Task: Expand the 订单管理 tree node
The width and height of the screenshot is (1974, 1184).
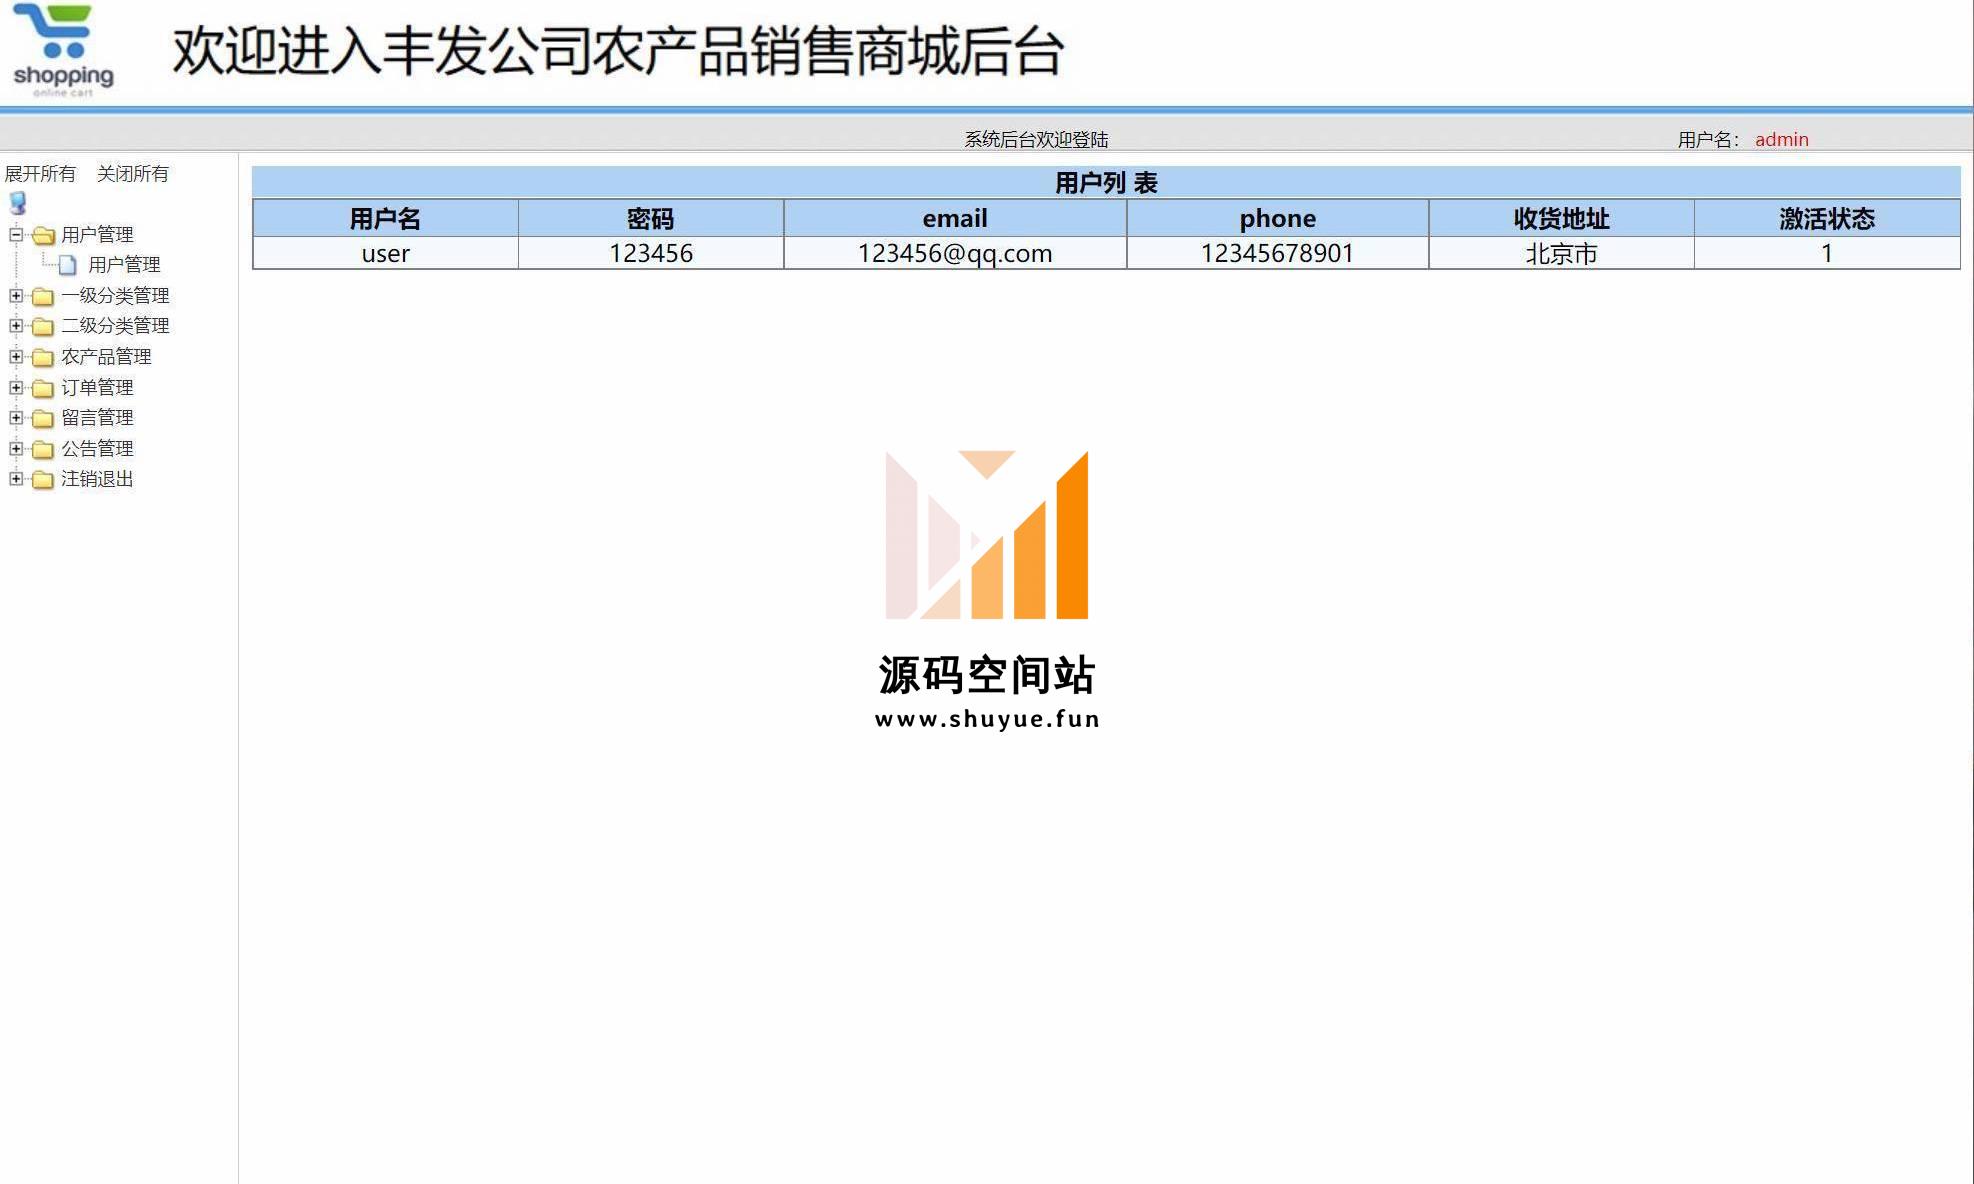Action: [16, 388]
